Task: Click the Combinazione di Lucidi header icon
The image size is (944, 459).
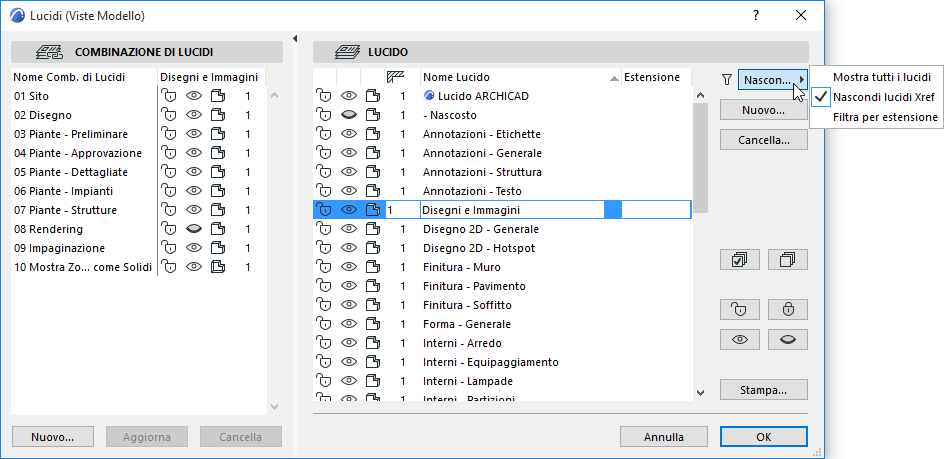Action: (x=49, y=52)
